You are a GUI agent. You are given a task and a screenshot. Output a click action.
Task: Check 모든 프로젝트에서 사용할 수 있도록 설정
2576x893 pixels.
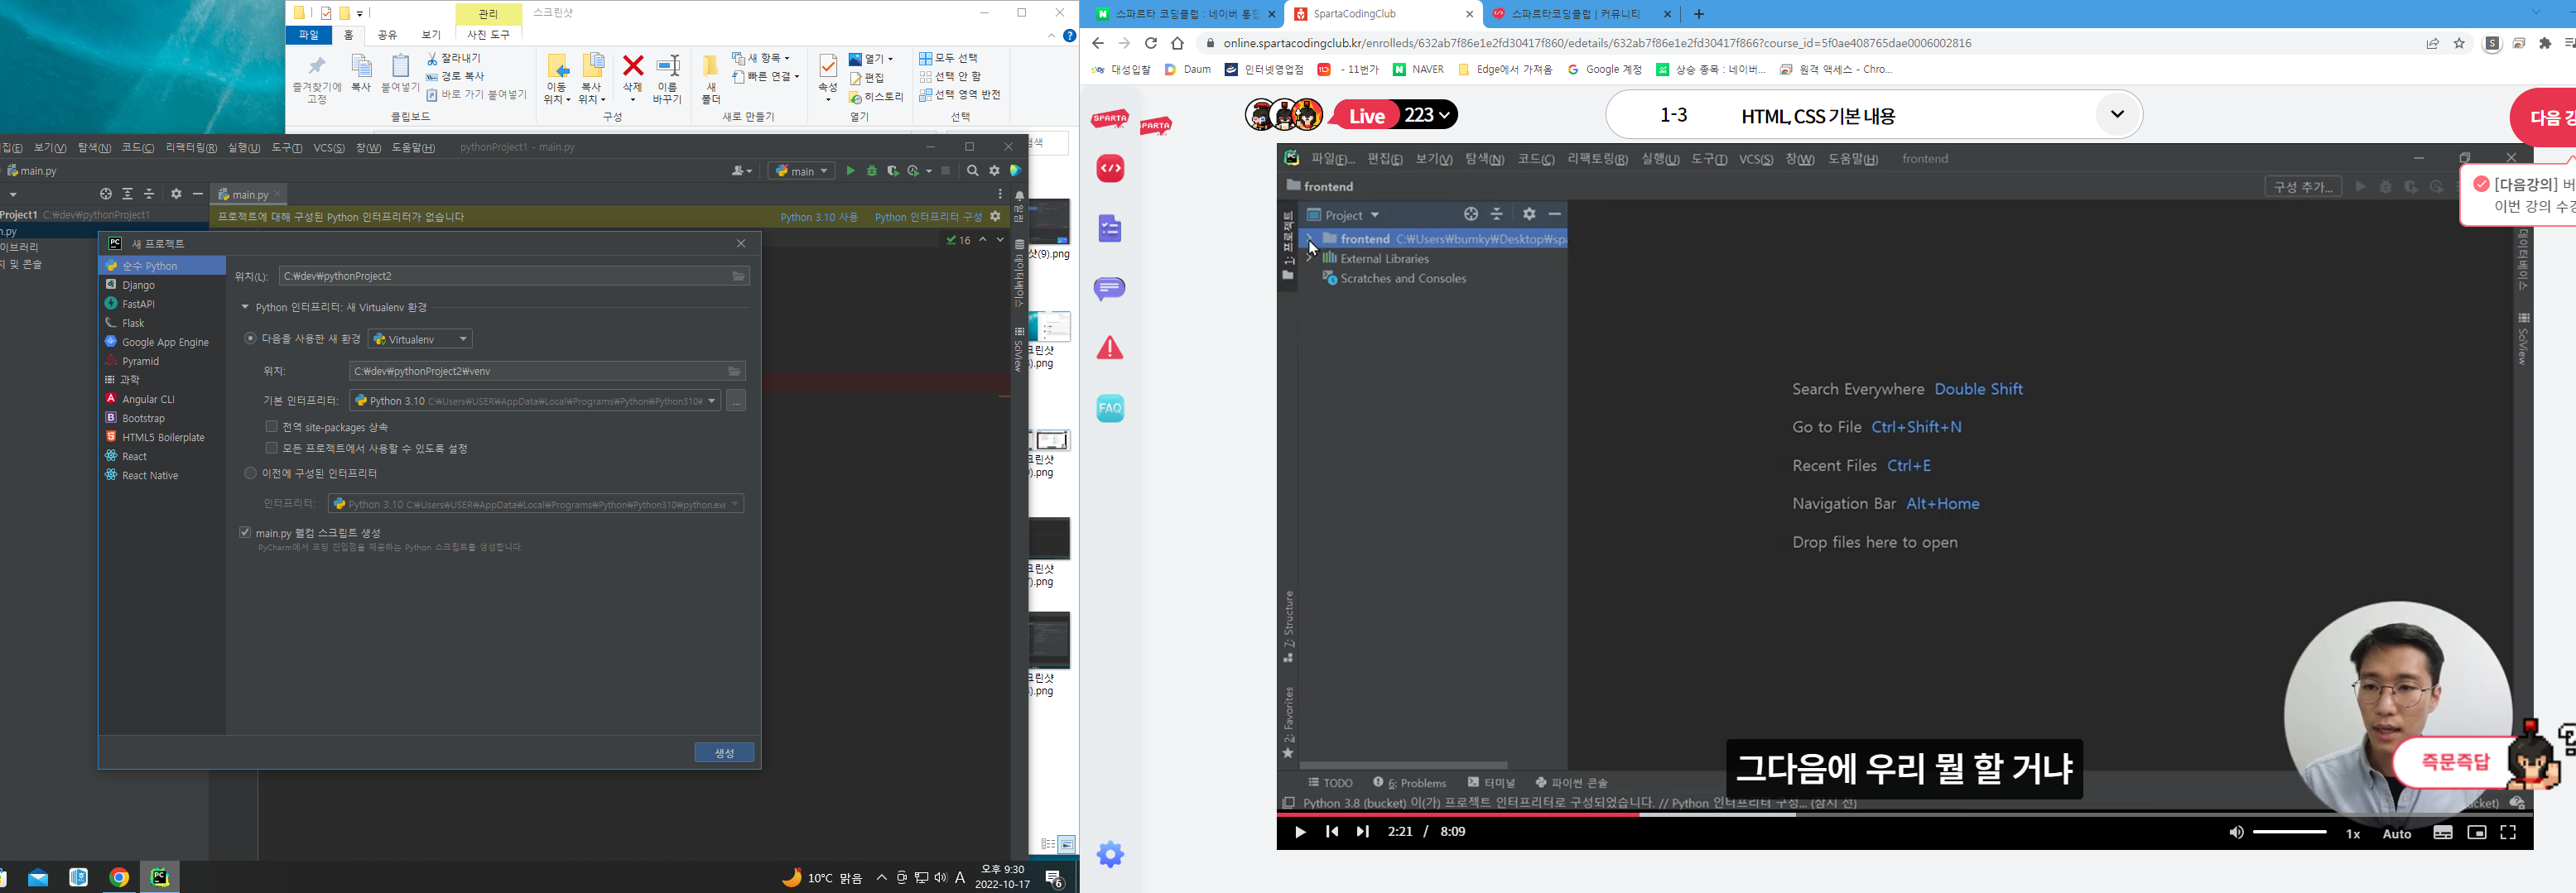coord(271,448)
